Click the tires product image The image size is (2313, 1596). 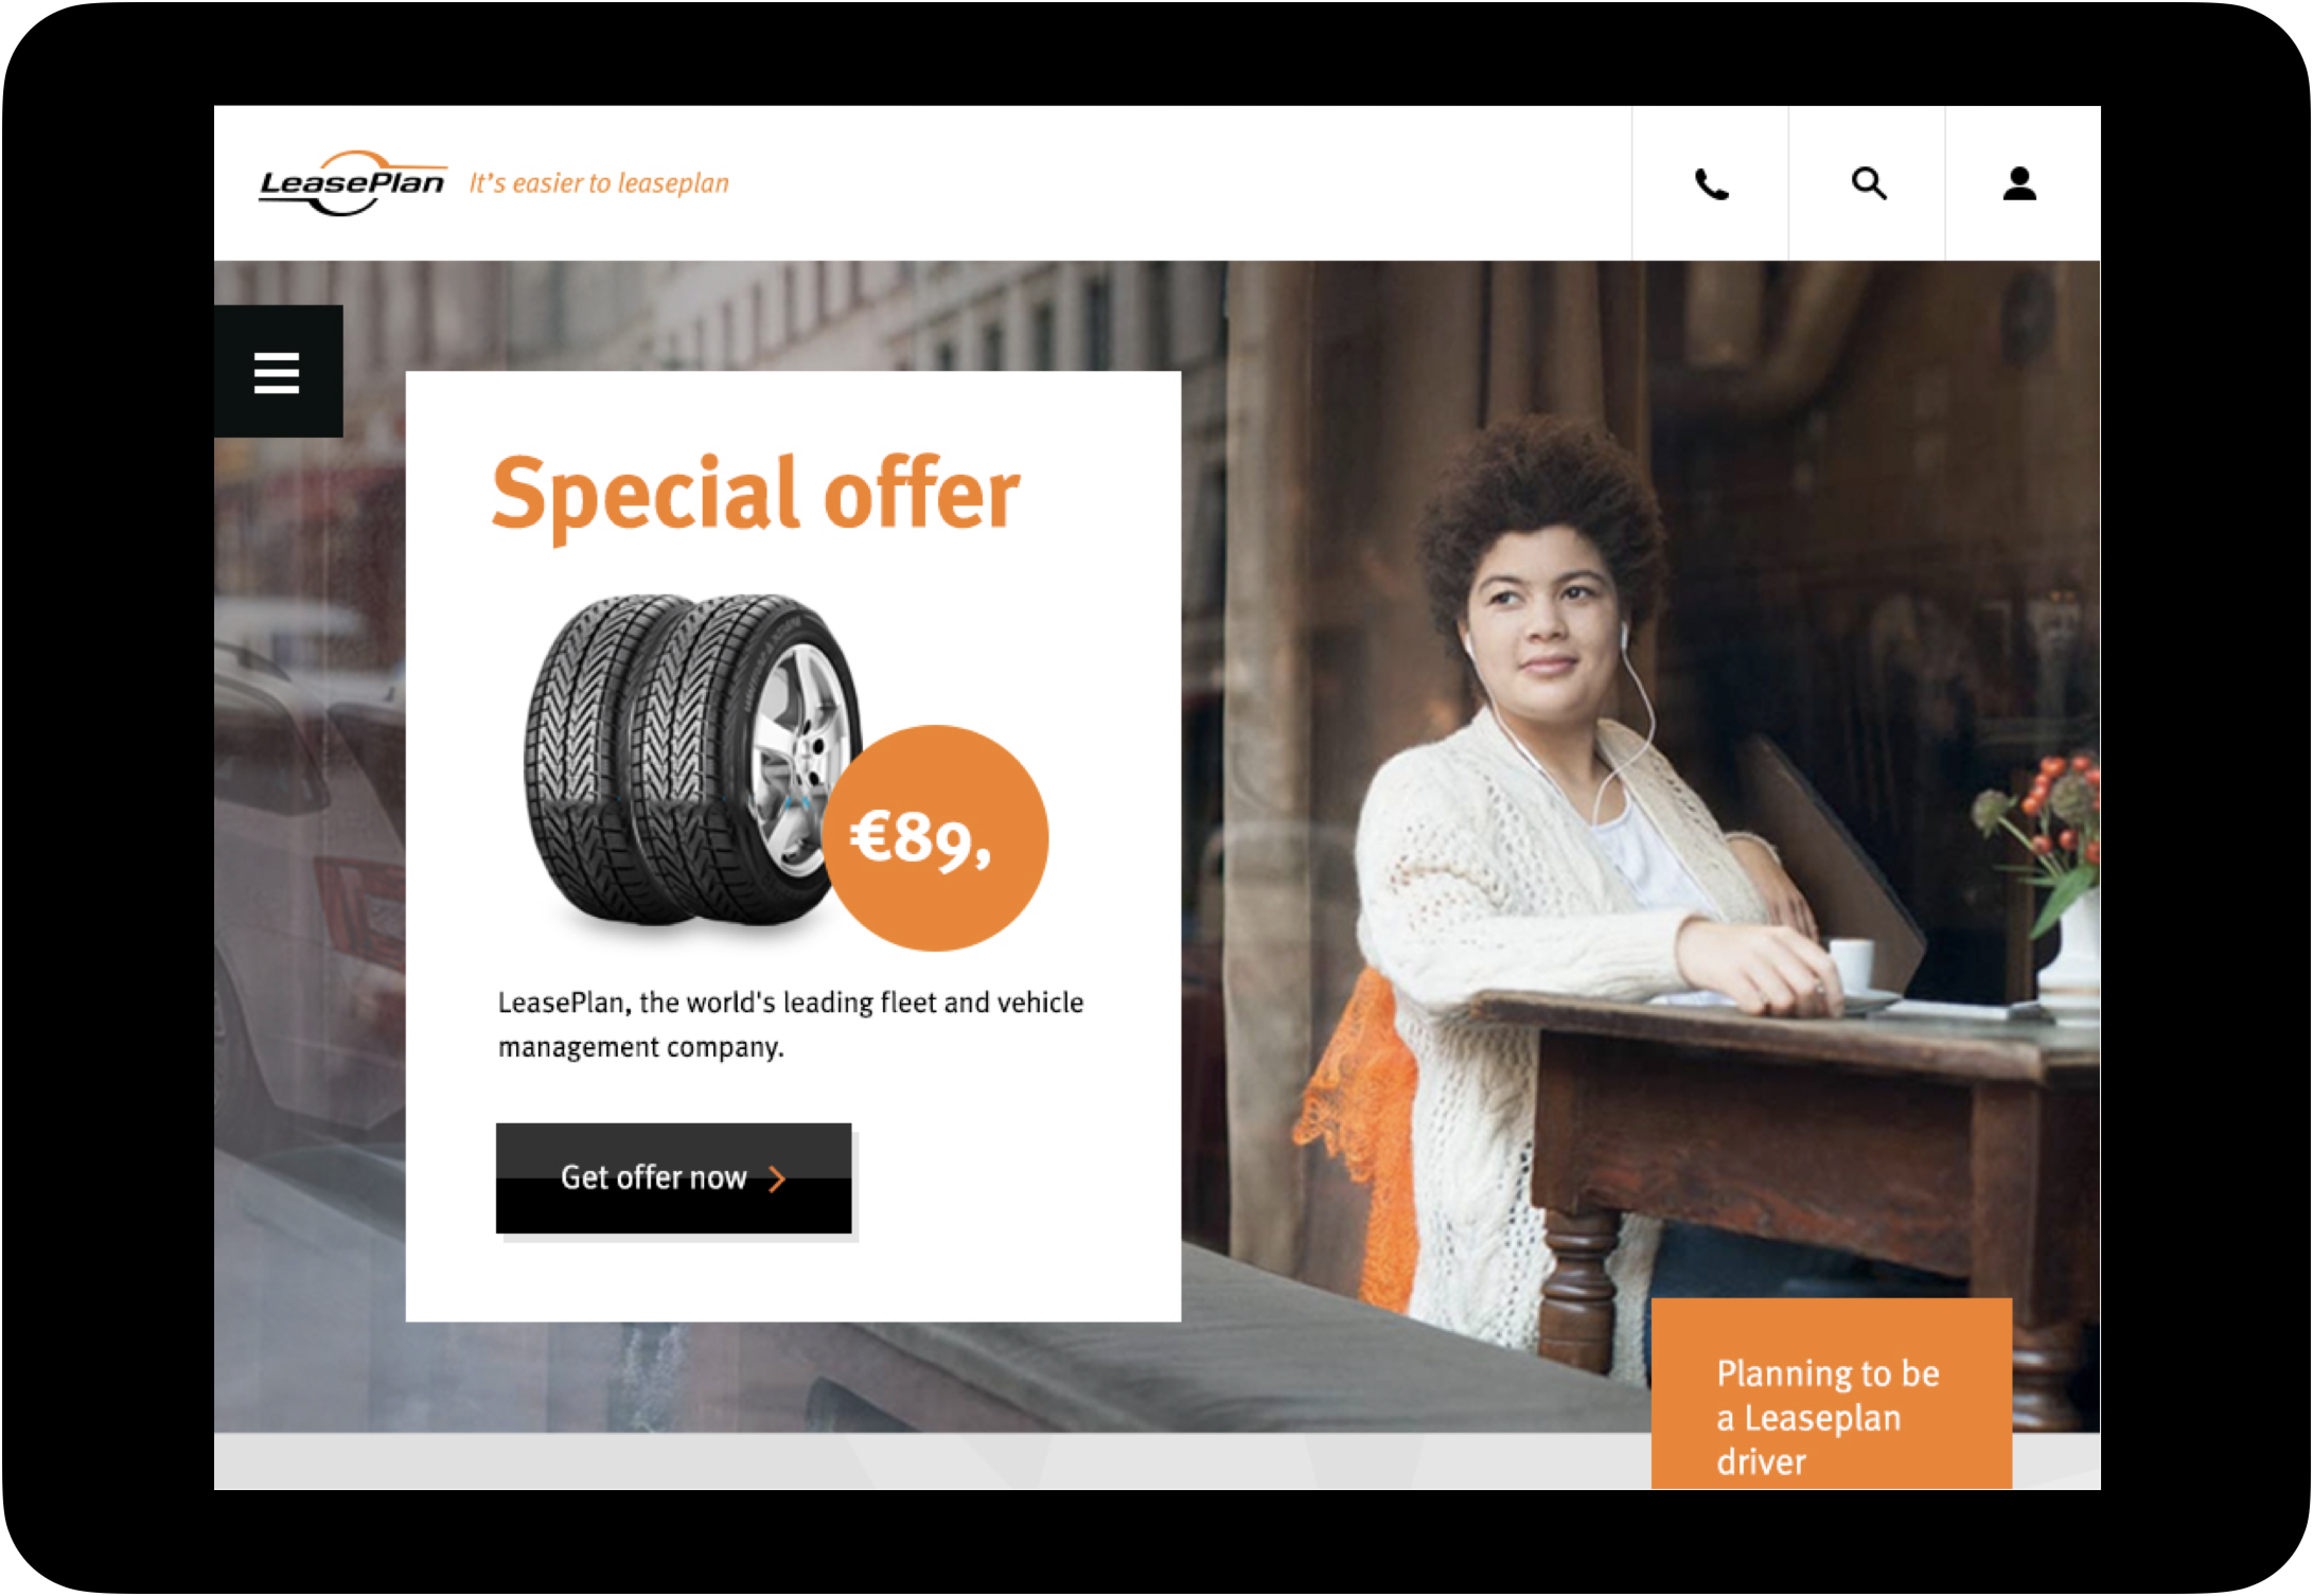(691, 760)
